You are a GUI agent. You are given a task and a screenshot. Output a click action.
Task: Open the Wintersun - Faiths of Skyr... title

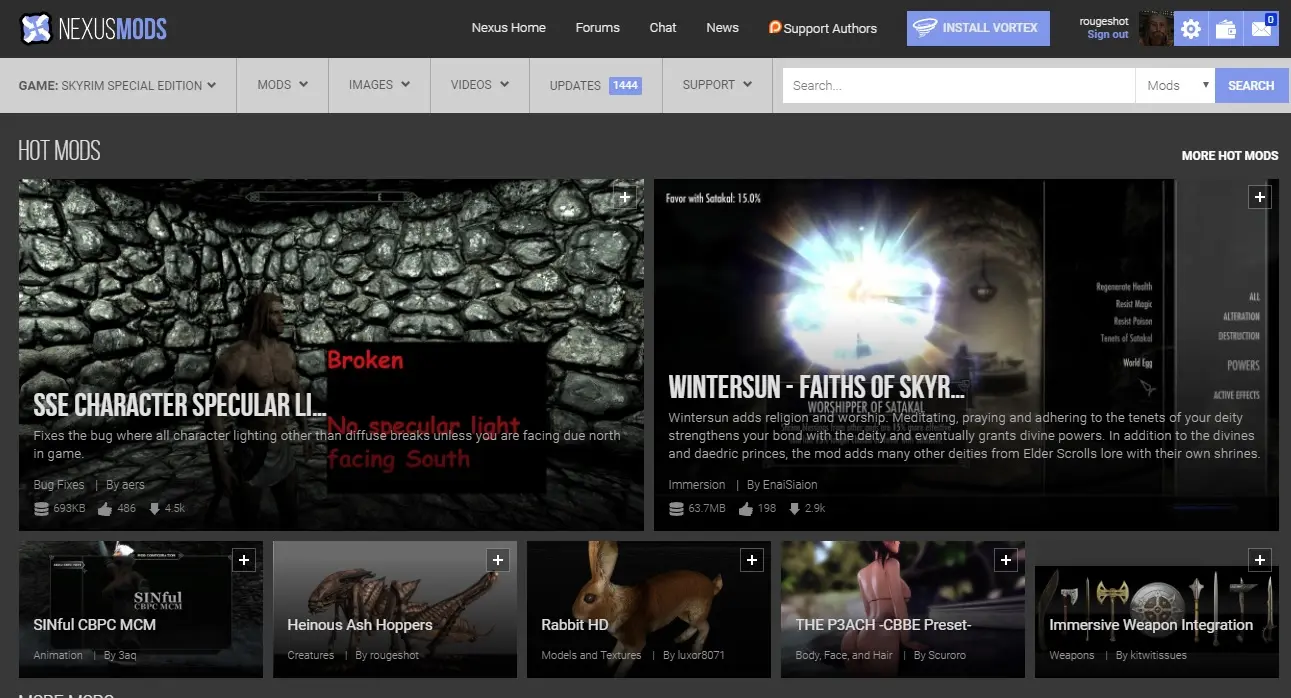tap(816, 387)
